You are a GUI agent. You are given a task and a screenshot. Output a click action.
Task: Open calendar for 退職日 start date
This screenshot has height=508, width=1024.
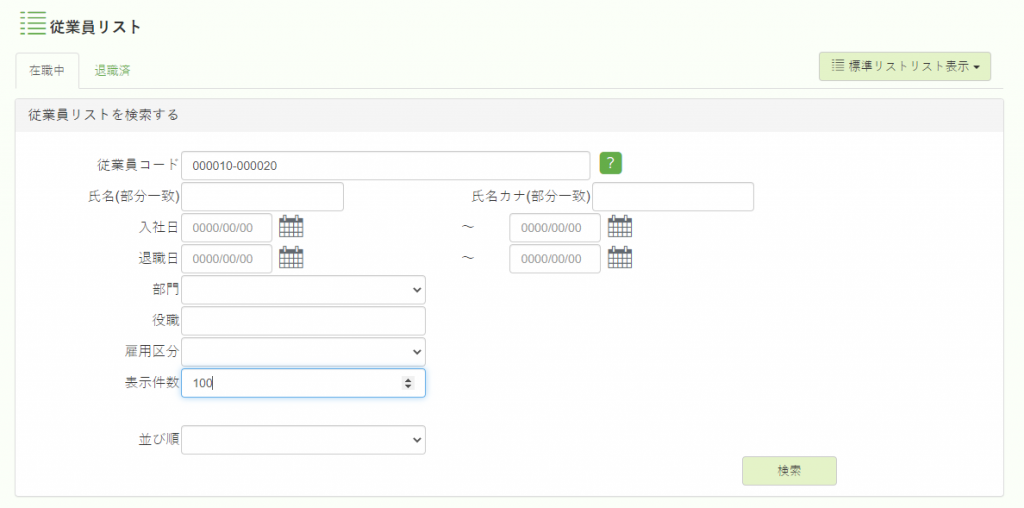(x=291, y=257)
